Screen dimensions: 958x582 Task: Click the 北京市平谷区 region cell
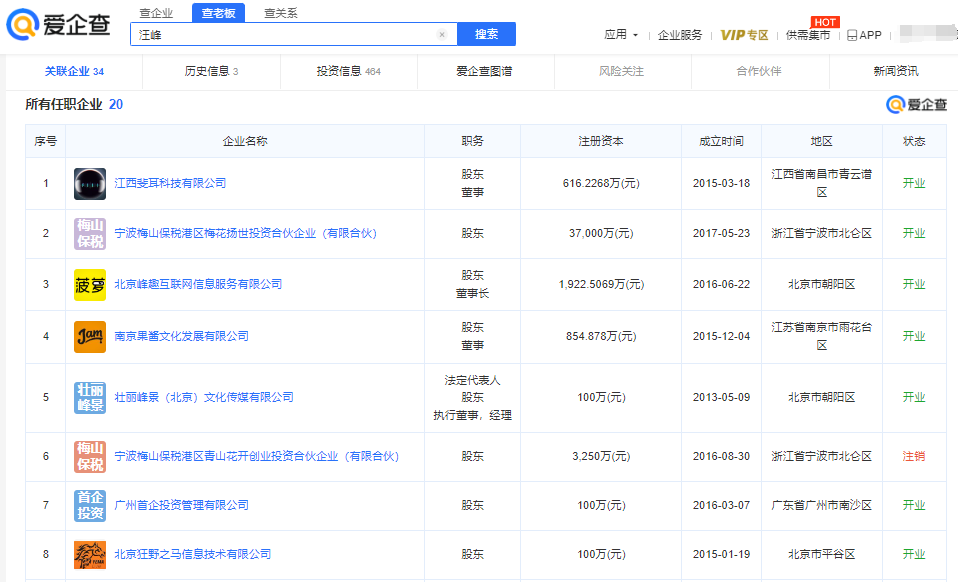822,554
